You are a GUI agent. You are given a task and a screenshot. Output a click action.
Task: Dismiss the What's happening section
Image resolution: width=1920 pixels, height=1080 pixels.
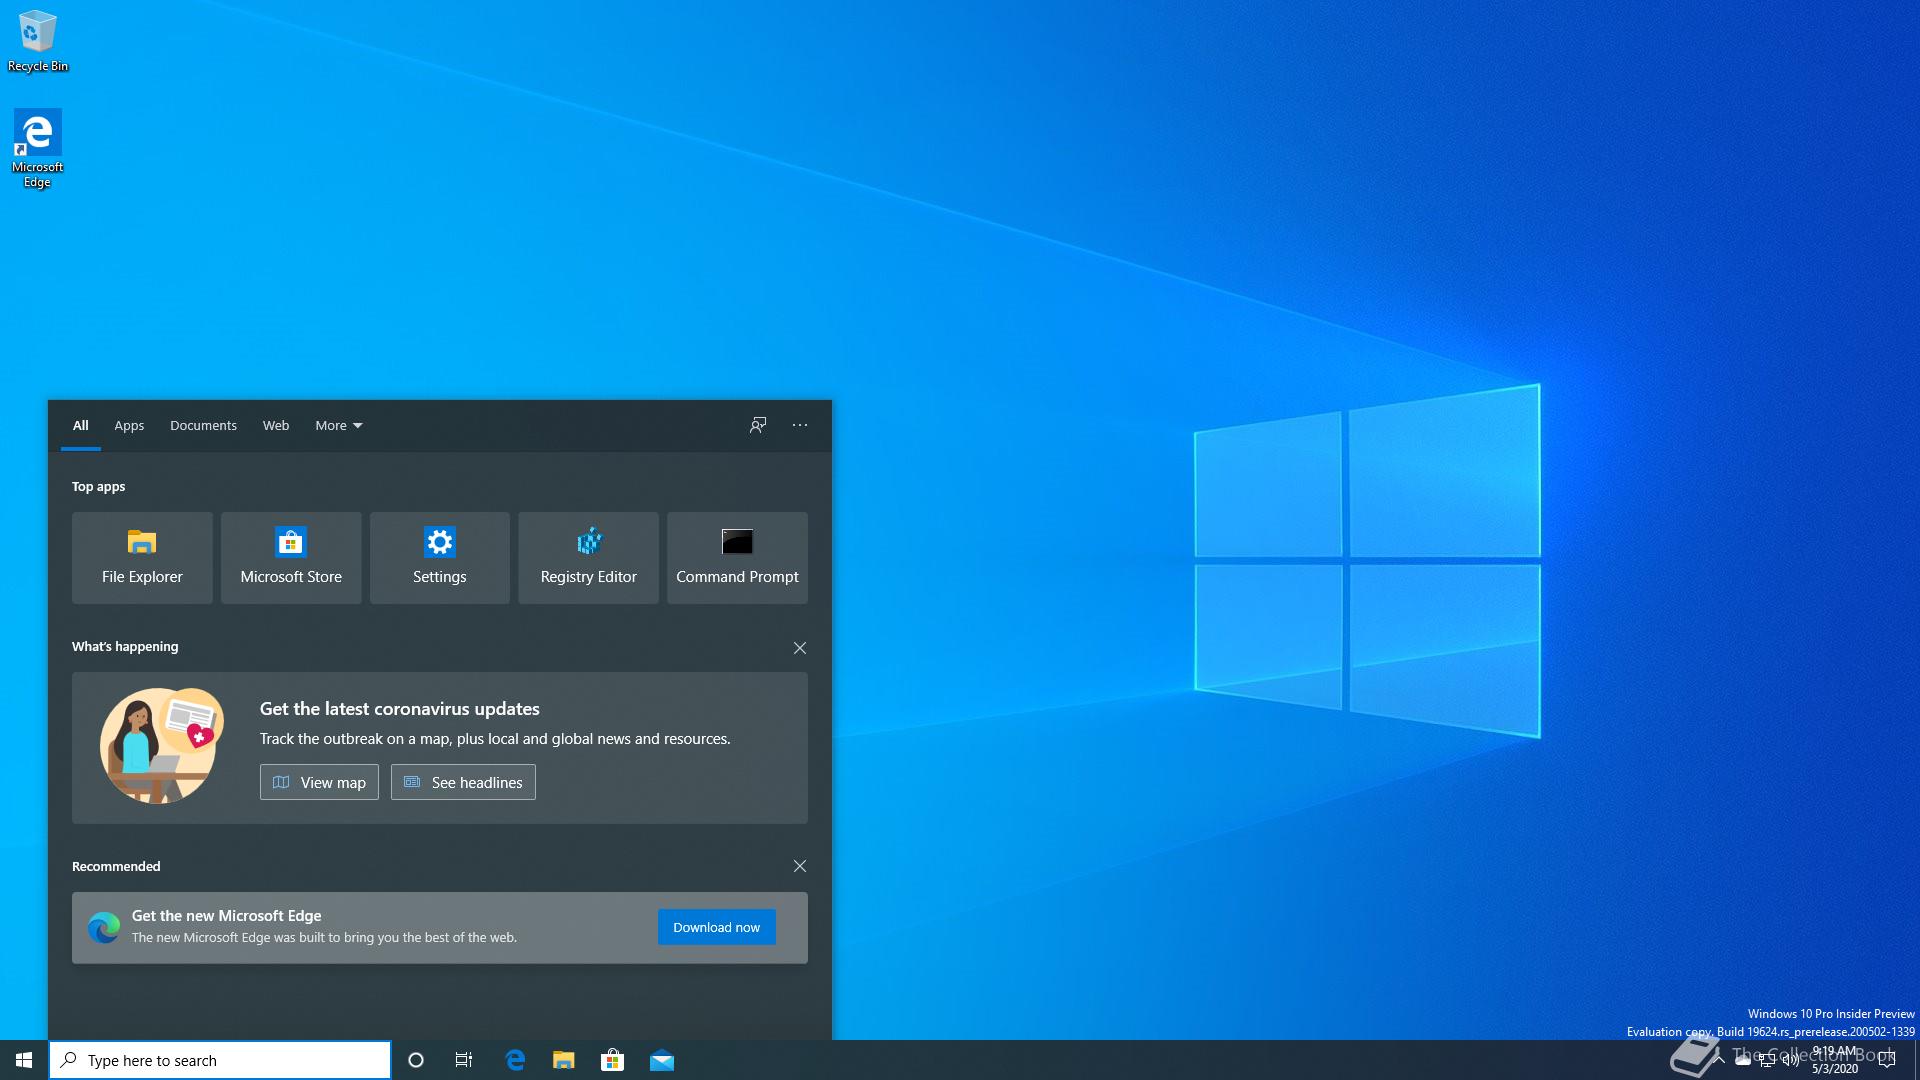[x=800, y=648]
